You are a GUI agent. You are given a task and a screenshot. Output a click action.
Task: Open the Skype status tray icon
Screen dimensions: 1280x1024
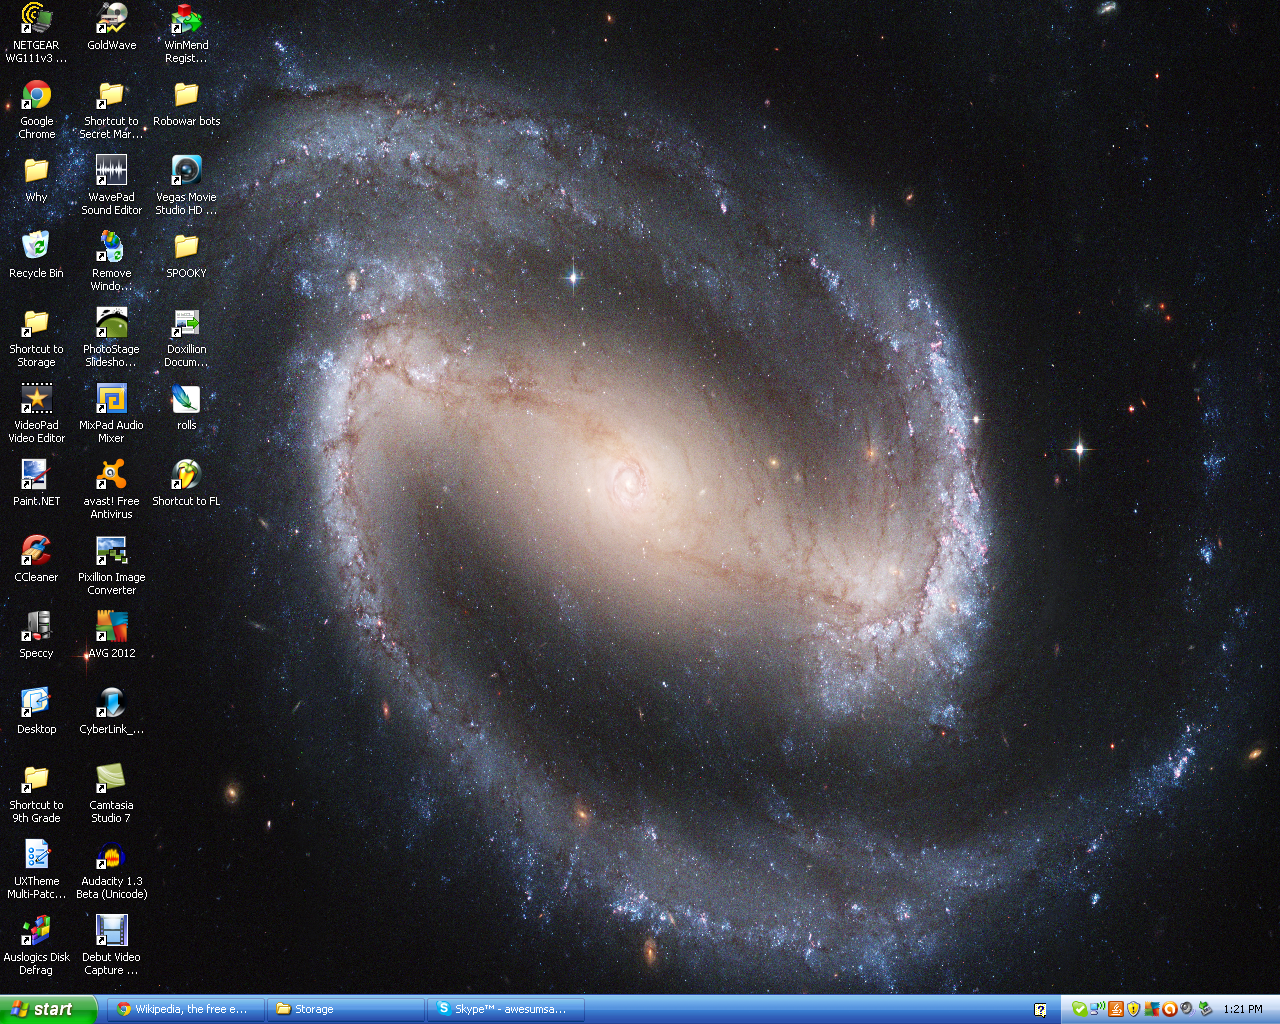[1079, 1009]
